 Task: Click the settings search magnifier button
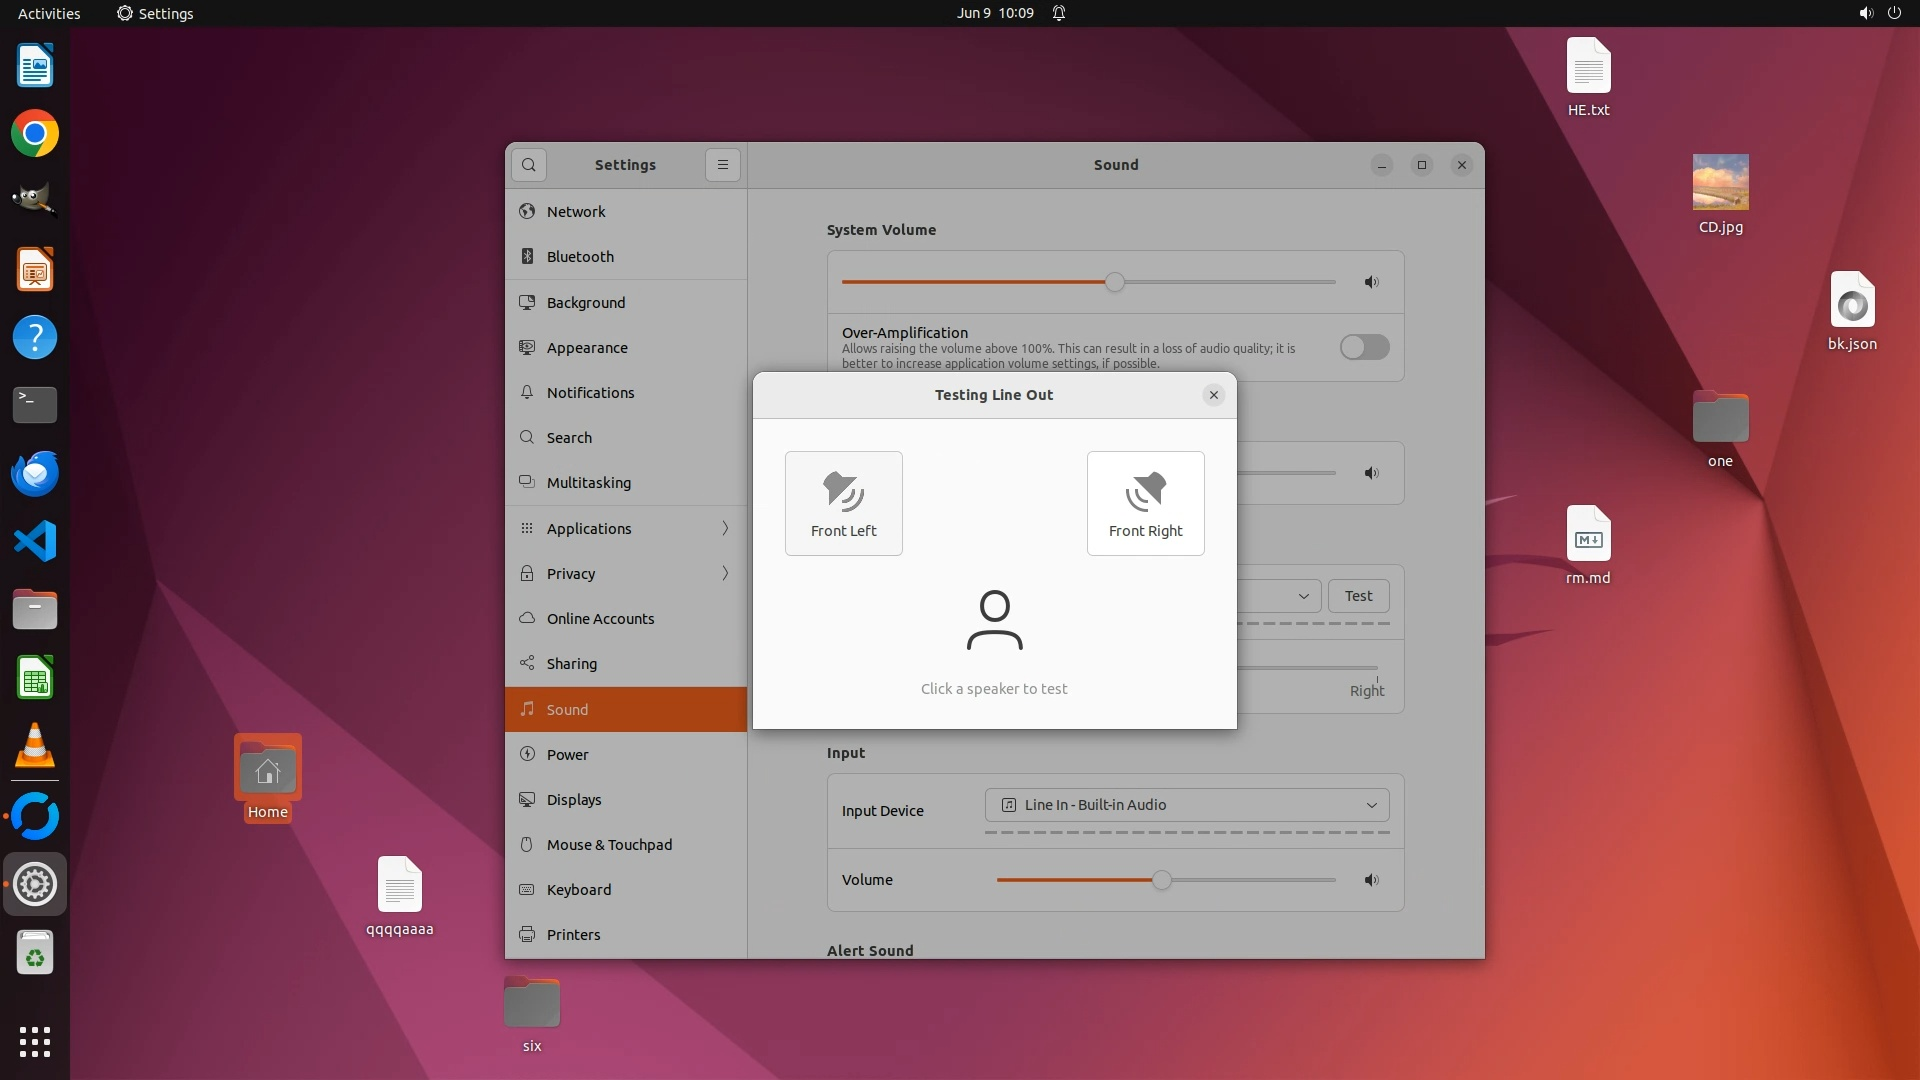click(x=529, y=165)
